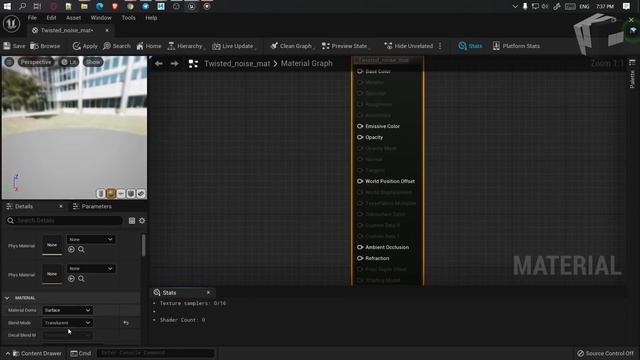640x360 pixels.
Task: Click the graph breadcrumb icon
Action: 193,64
